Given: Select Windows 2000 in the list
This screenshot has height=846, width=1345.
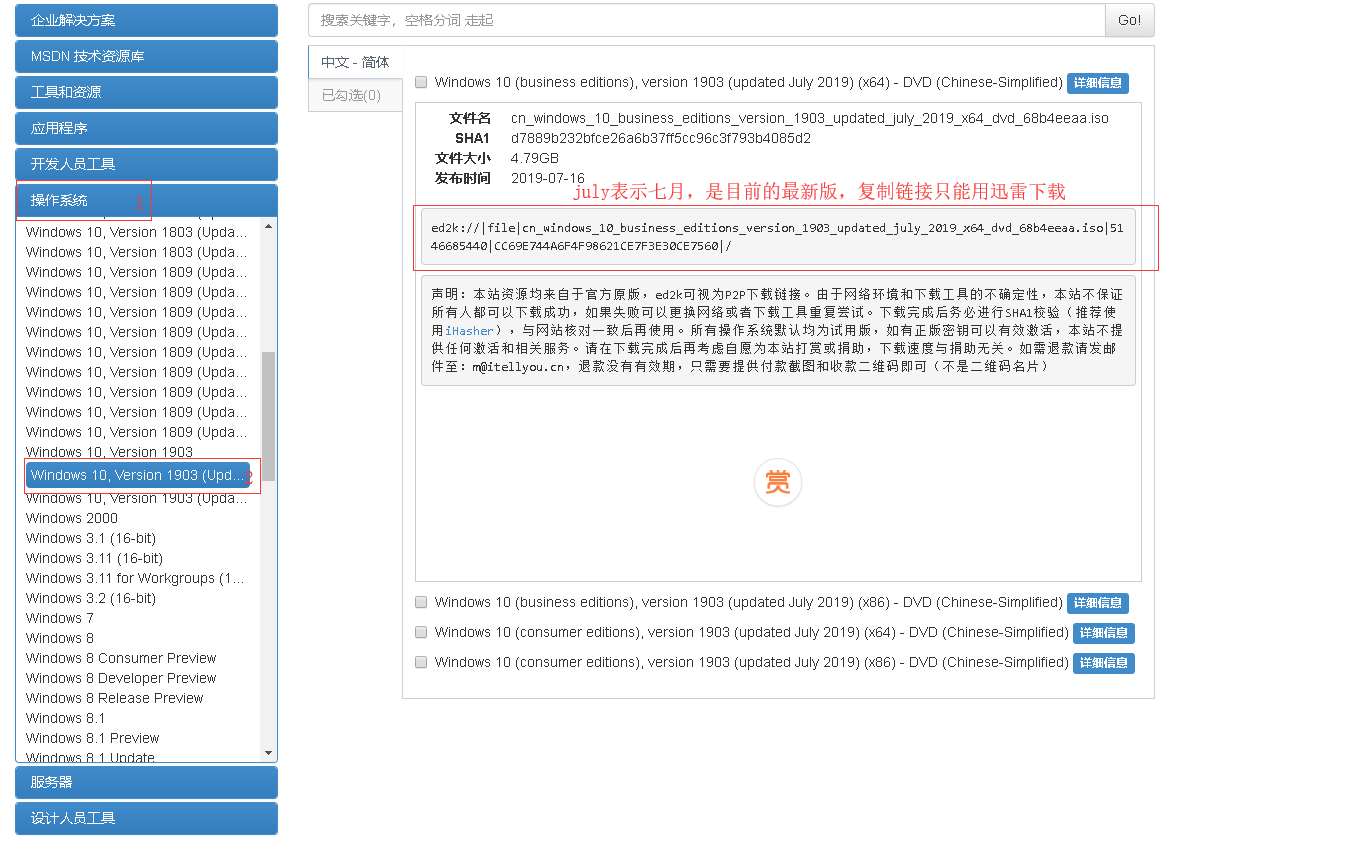Looking at the screenshot, I should (72, 518).
